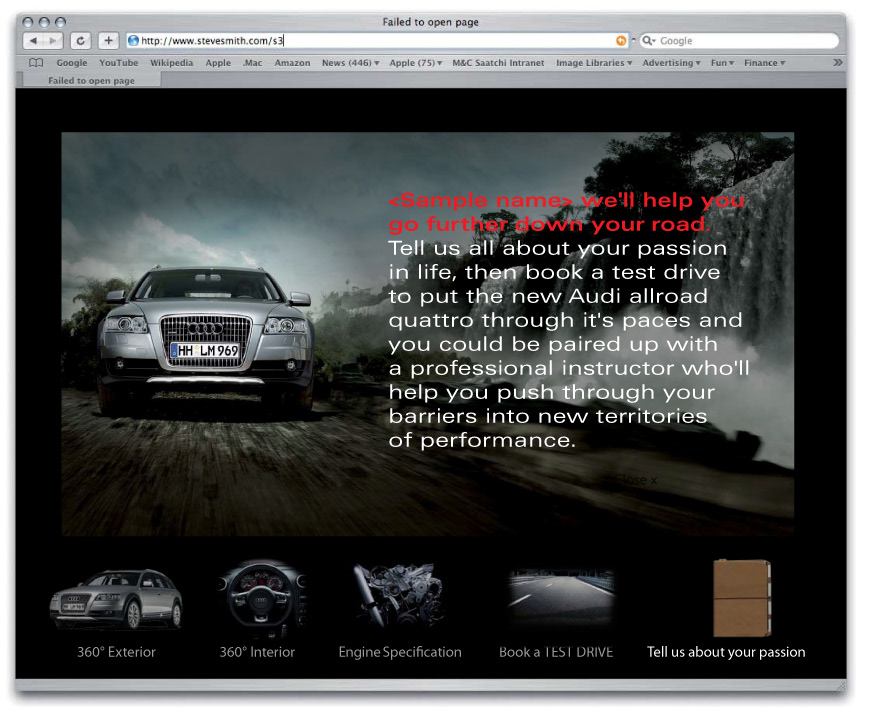Show all bookmarks with the book icon
The height and width of the screenshot is (708, 869).
pyautogui.click(x=36, y=63)
